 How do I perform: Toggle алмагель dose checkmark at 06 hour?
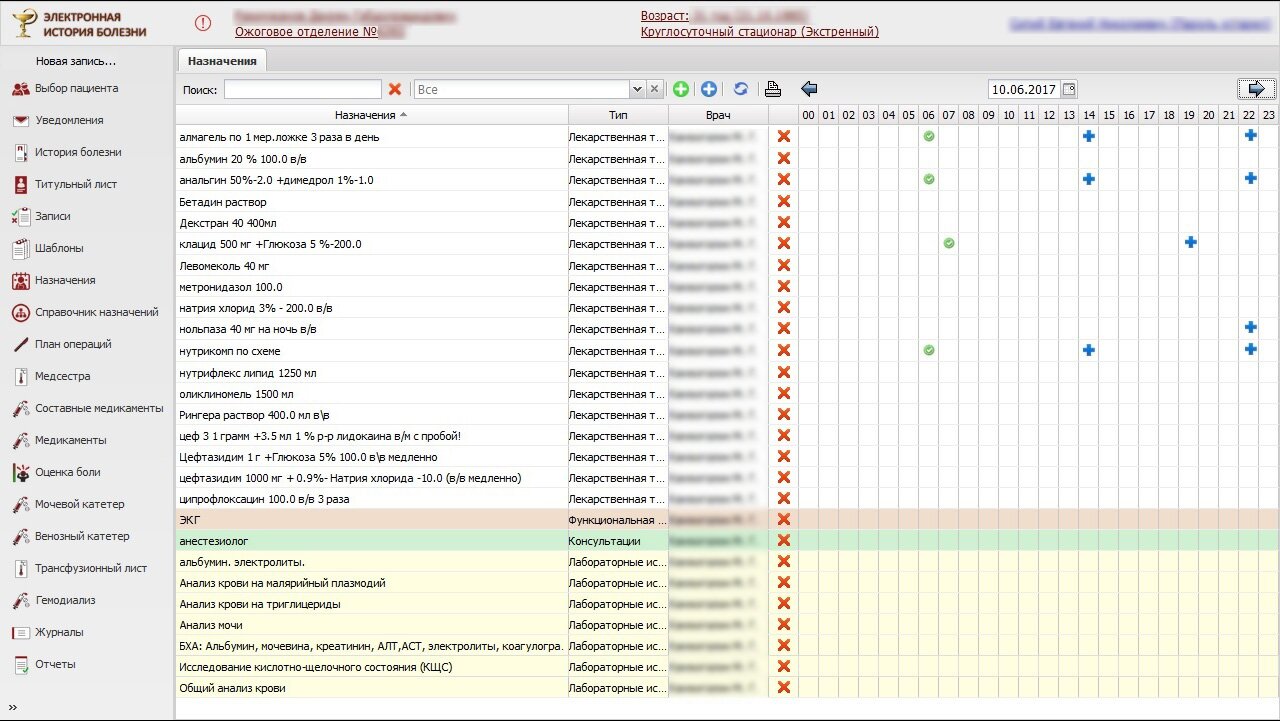[929, 136]
